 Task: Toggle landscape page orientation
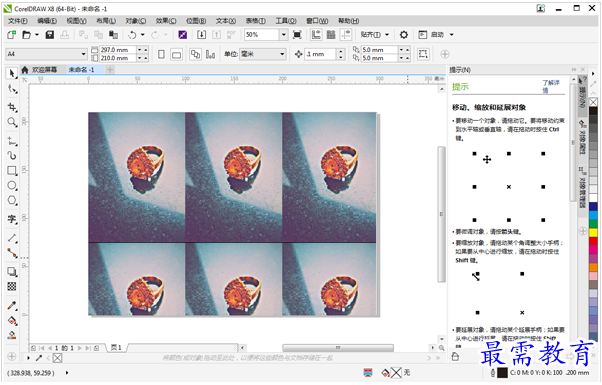(x=176, y=54)
